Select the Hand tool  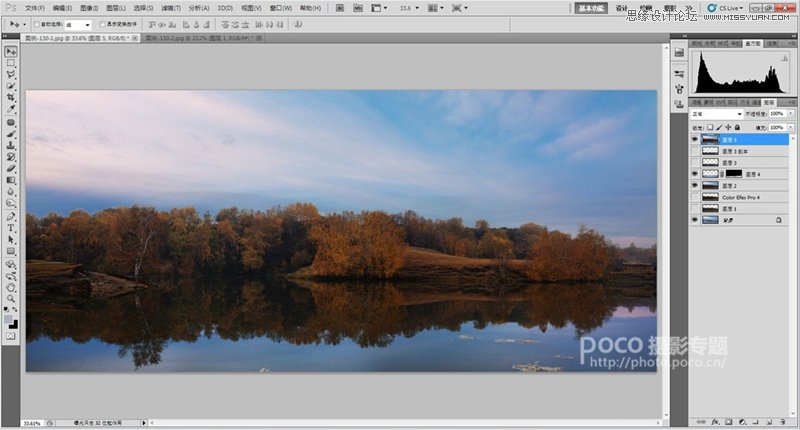(11, 287)
